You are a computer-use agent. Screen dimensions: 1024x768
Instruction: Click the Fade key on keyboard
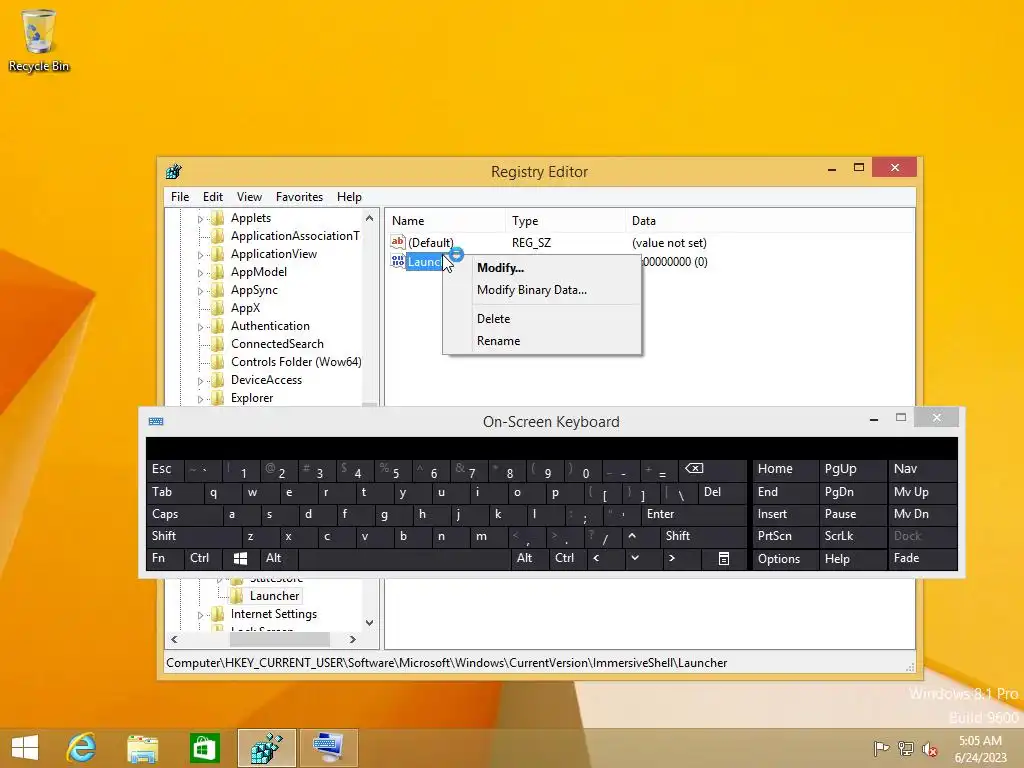click(922, 558)
